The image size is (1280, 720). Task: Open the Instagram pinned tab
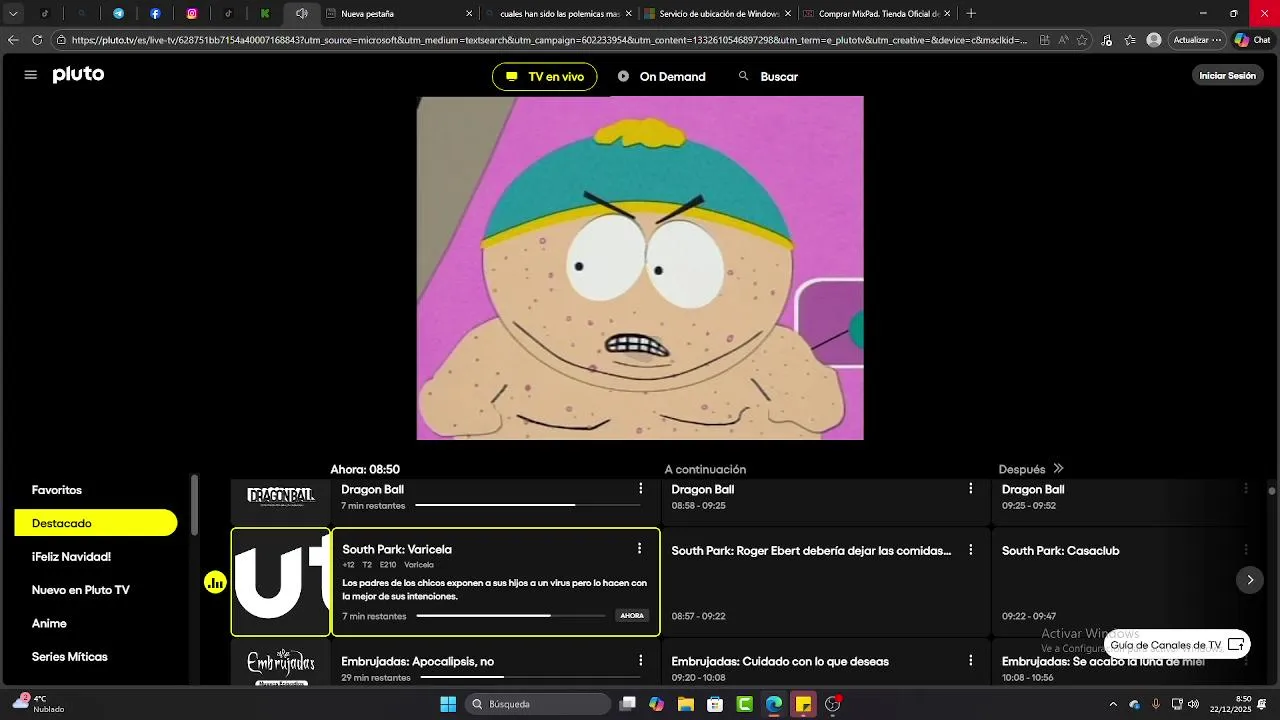pyautogui.click(x=192, y=14)
